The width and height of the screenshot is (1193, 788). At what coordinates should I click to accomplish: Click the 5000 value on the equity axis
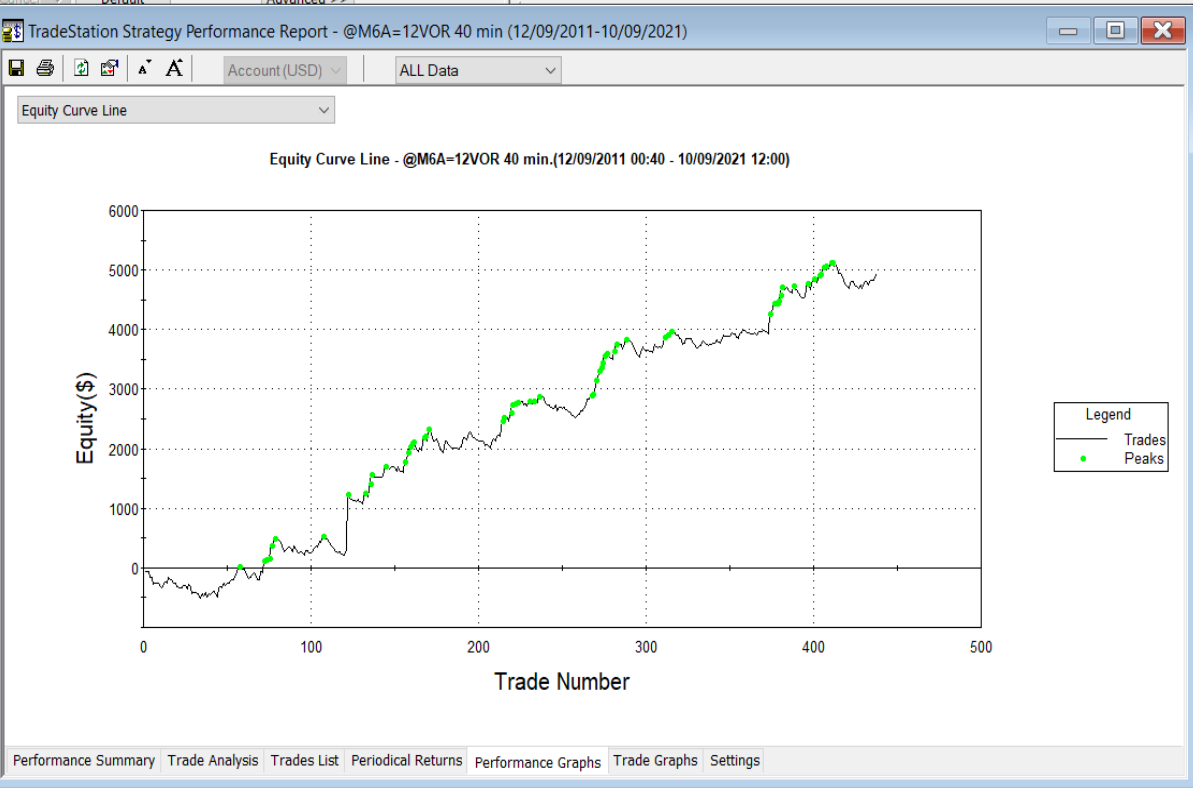point(123,271)
